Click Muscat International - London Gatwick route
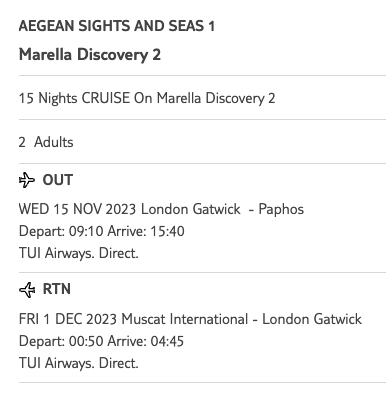 (242, 319)
